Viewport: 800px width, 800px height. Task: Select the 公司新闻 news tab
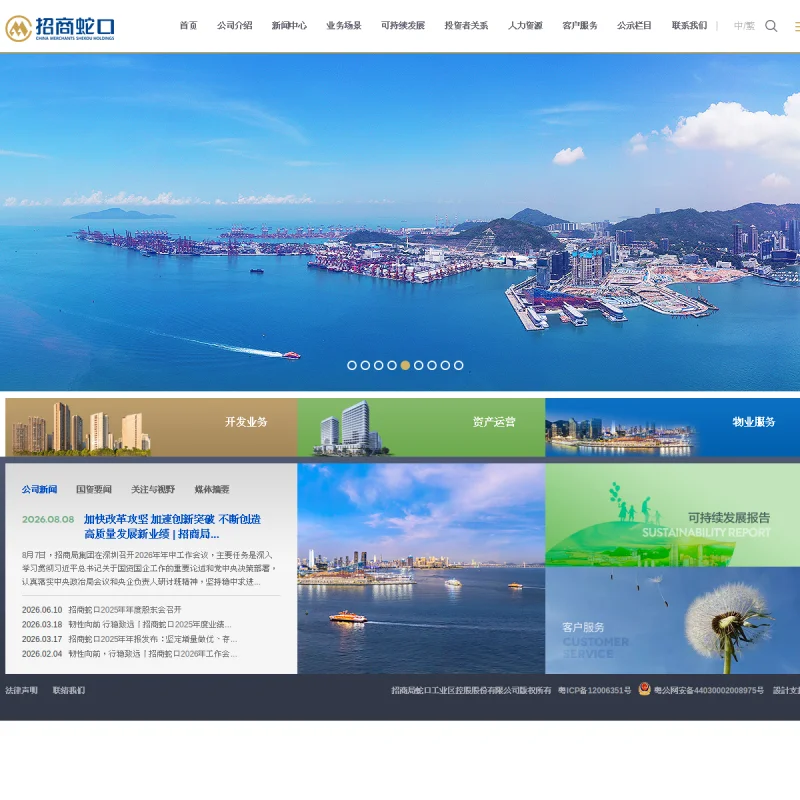pyautogui.click(x=39, y=489)
